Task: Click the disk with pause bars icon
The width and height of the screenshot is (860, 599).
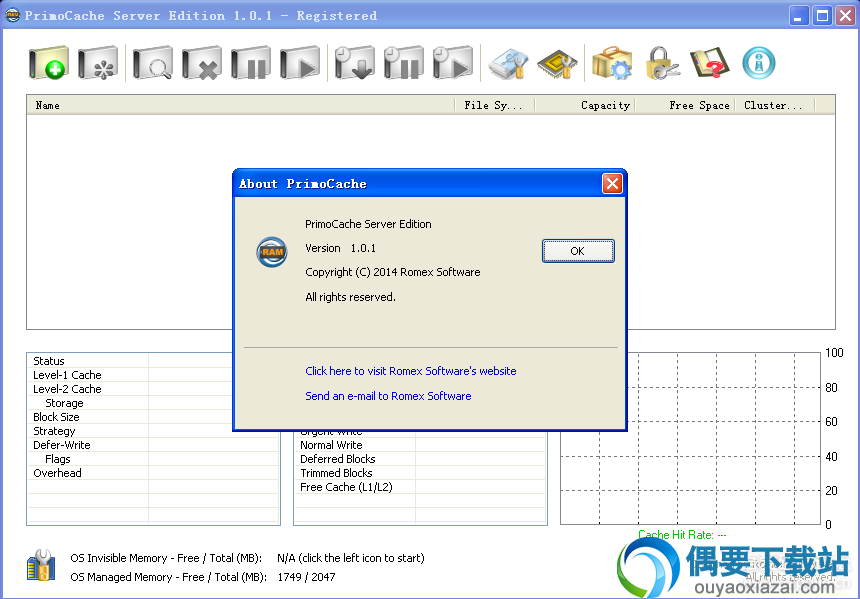Action: pyautogui.click(x=251, y=63)
